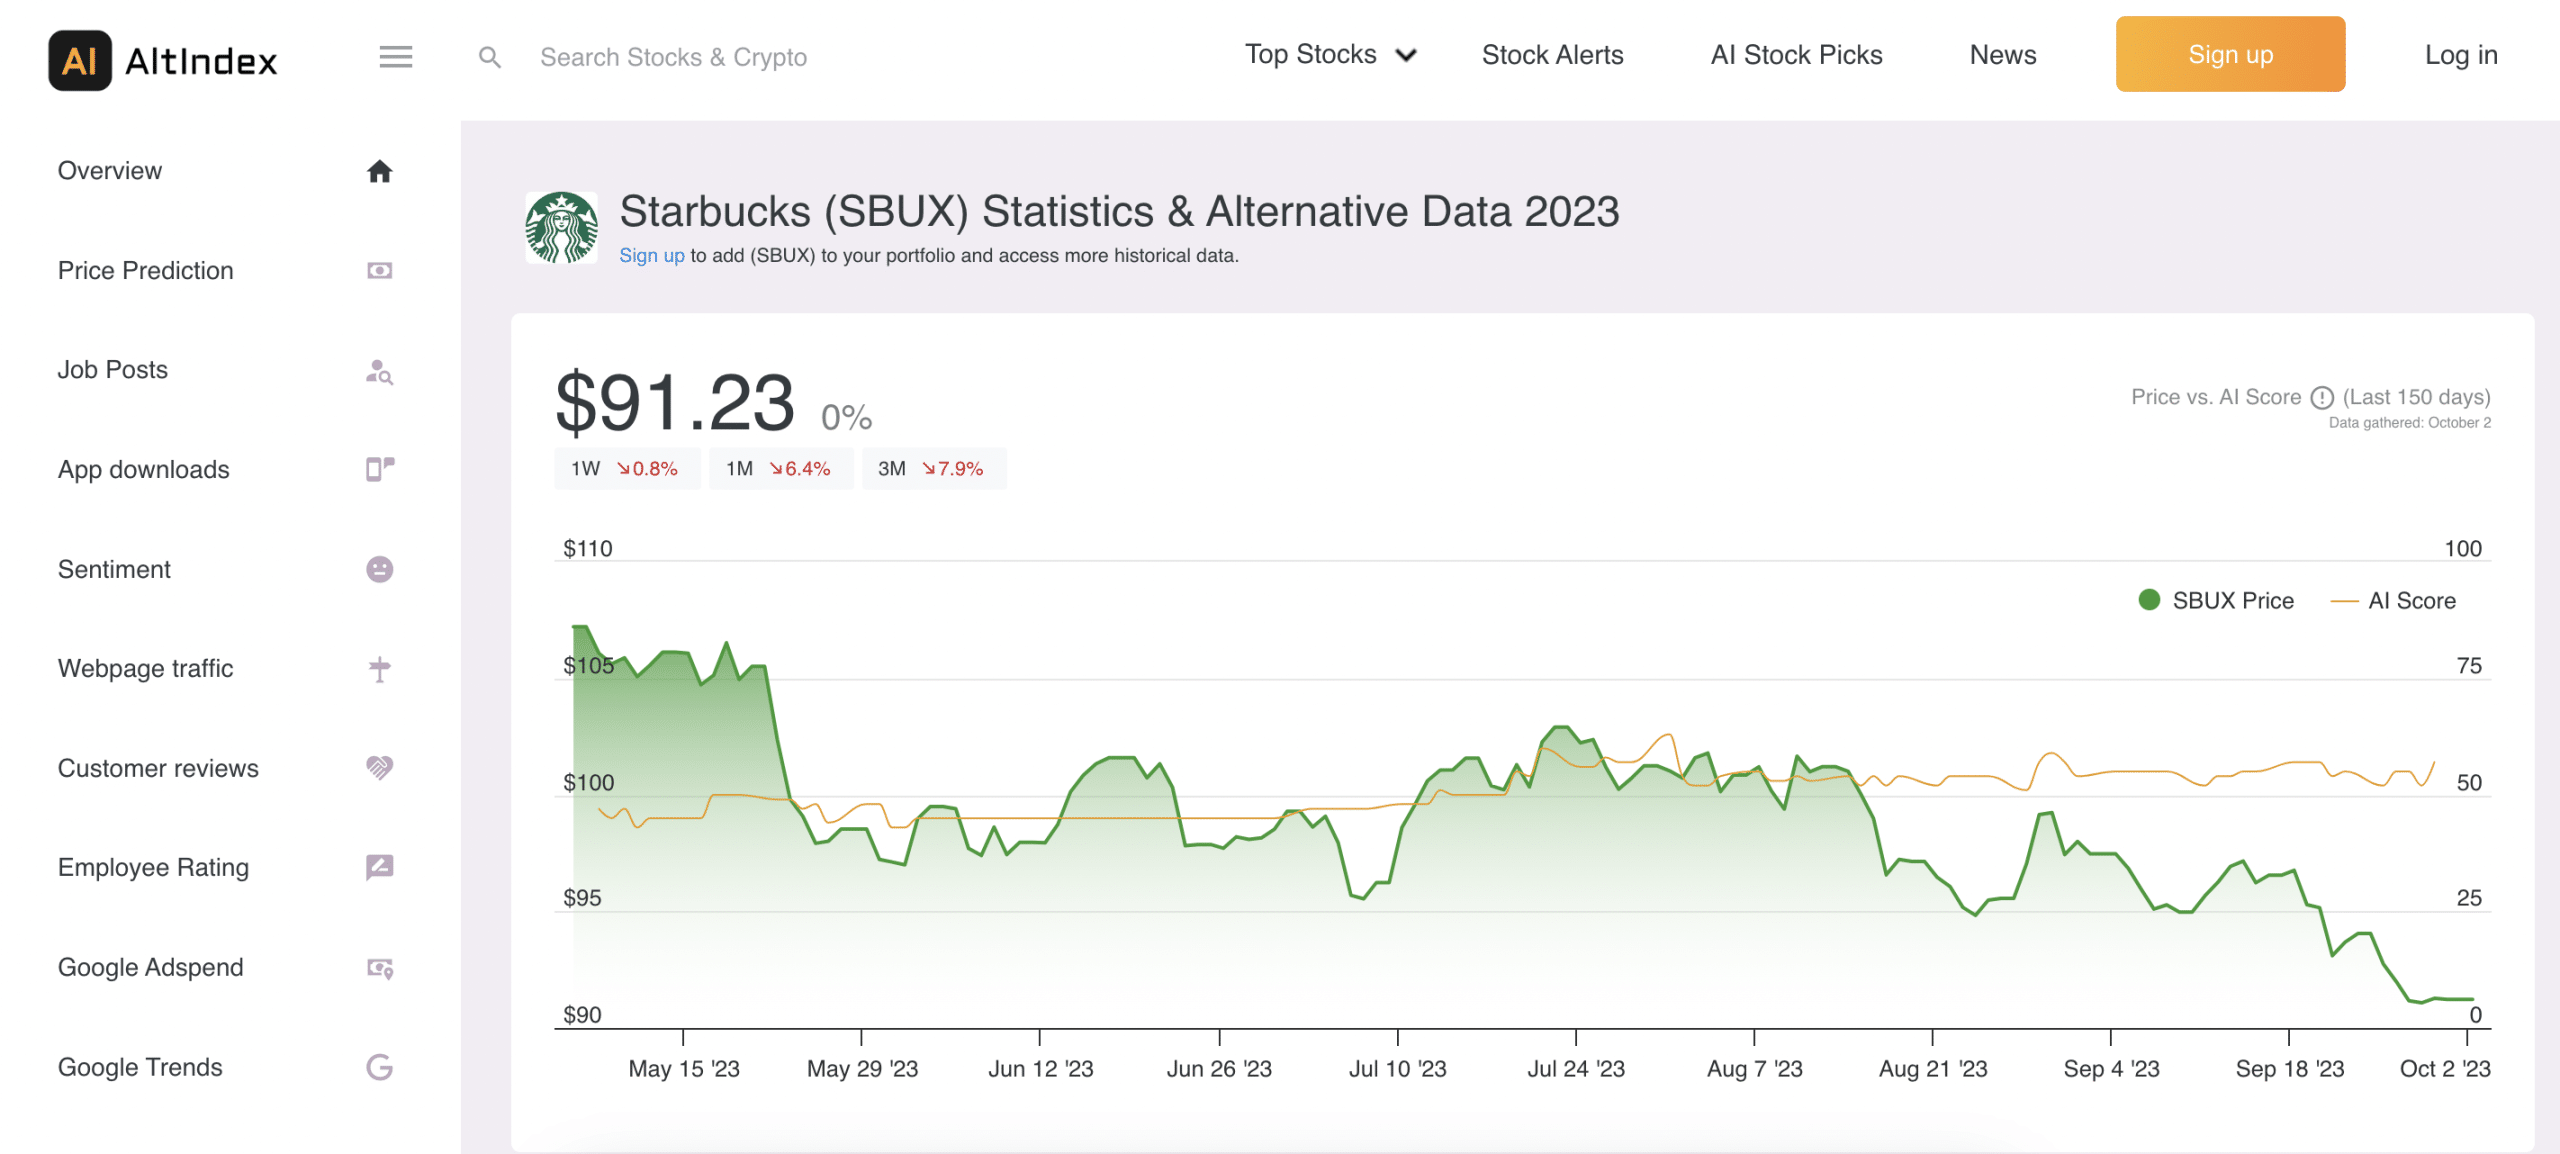Click the AI Score info icon

pos(2322,398)
